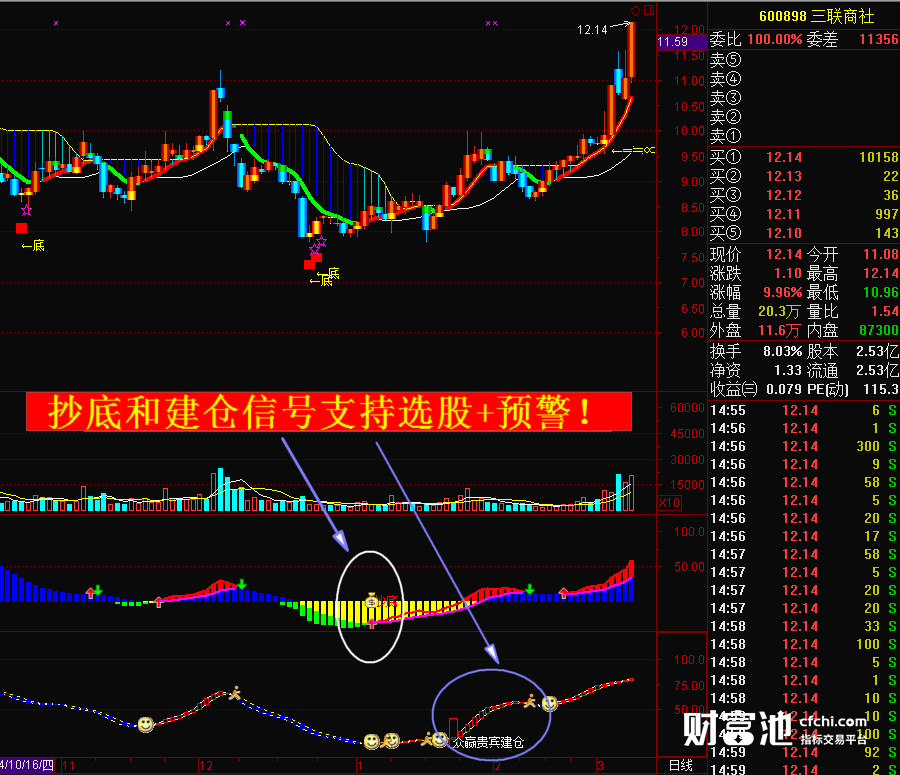Screen dimensions: 900x775
Task: Select the 14:56 tick row with volume 300
Action: (804, 446)
